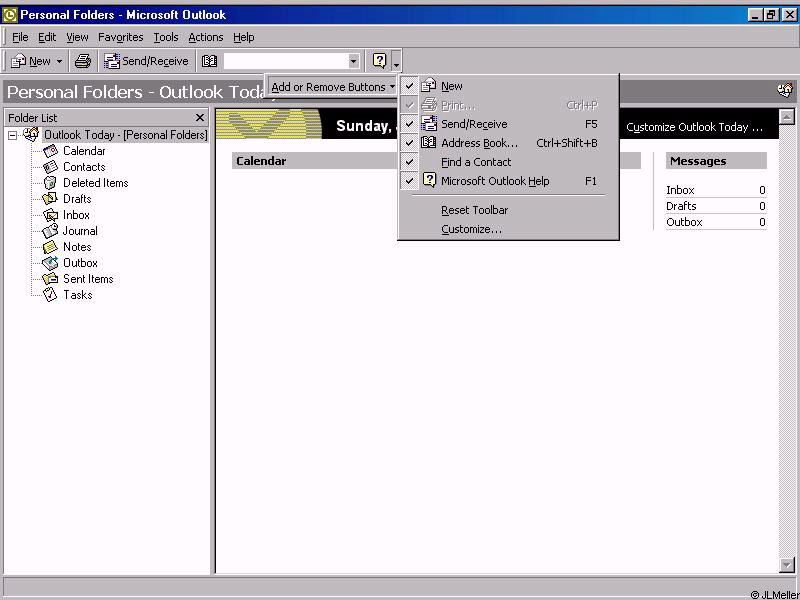This screenshot has width=800, height=600.
Task: Expand the Find a Contact combo box
Action: click(353, 61)
